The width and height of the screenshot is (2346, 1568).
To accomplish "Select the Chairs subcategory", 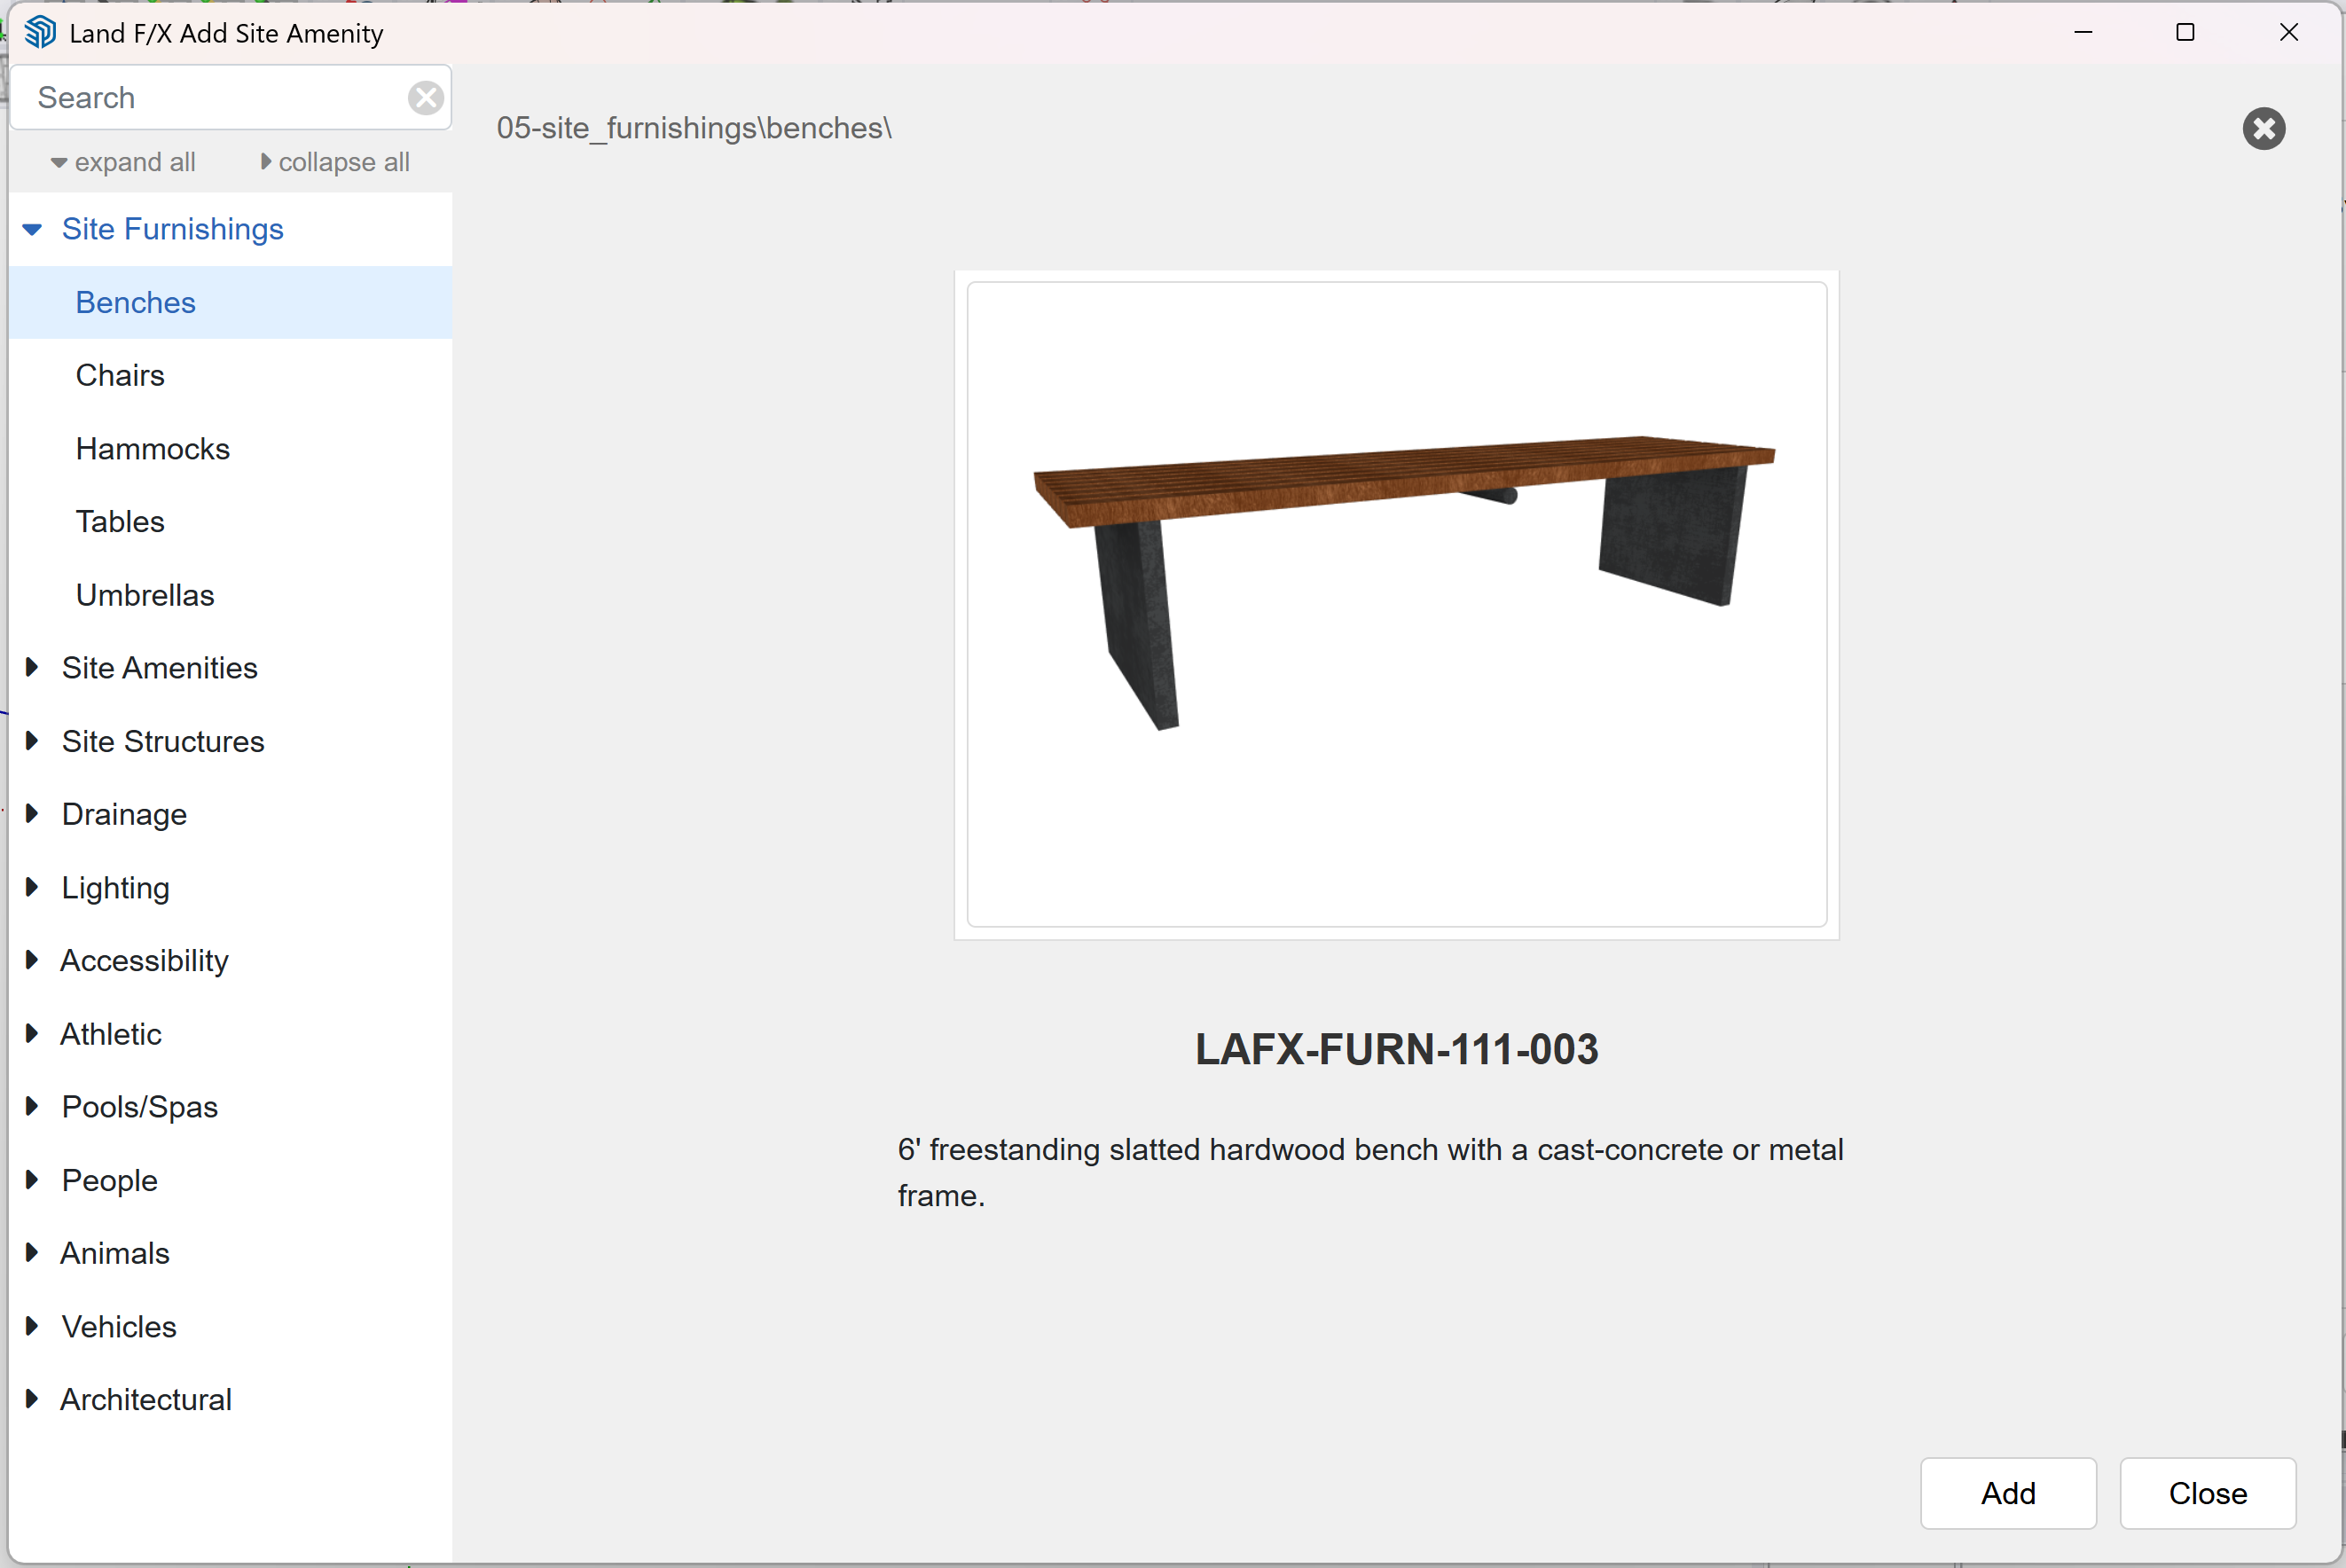I will pos(120,376).
